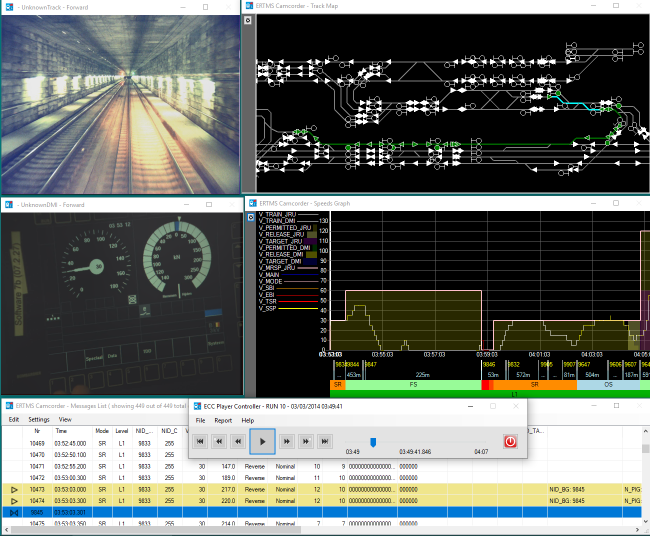650x536 pixels.
Task: Click the middle rewind button in the player
Action: click(x=219, y=441)
